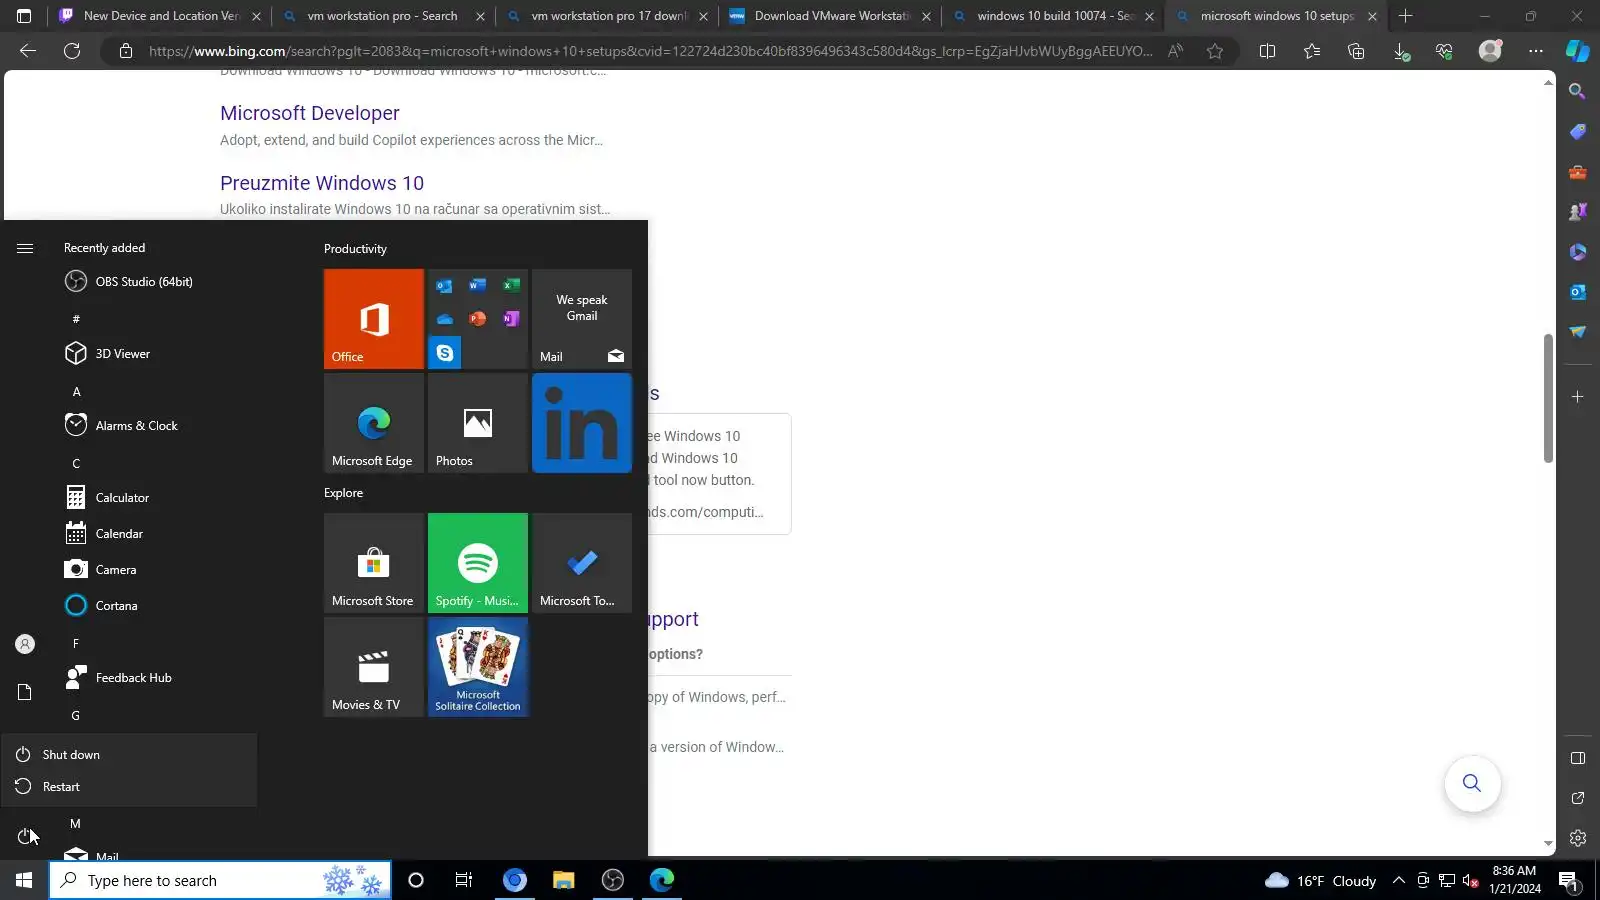Open Edge sidebar search icon
The image size is (1600, 900).
(x=1578, y=92)
